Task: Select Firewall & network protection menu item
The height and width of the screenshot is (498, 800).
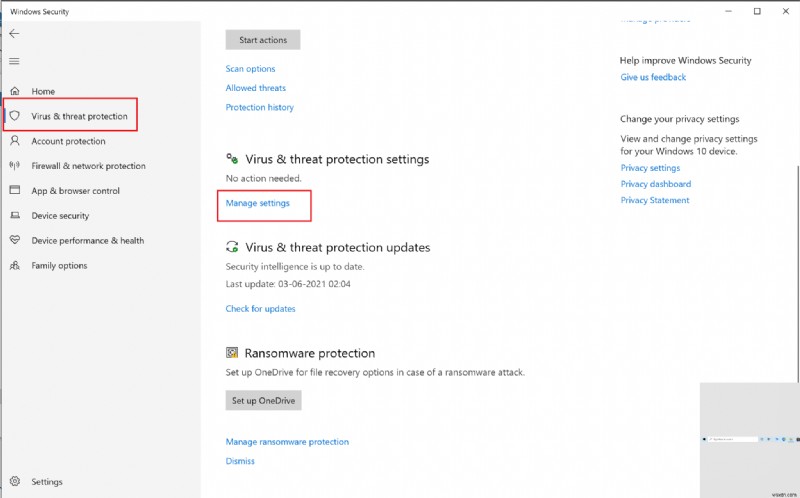Action: 88,166
